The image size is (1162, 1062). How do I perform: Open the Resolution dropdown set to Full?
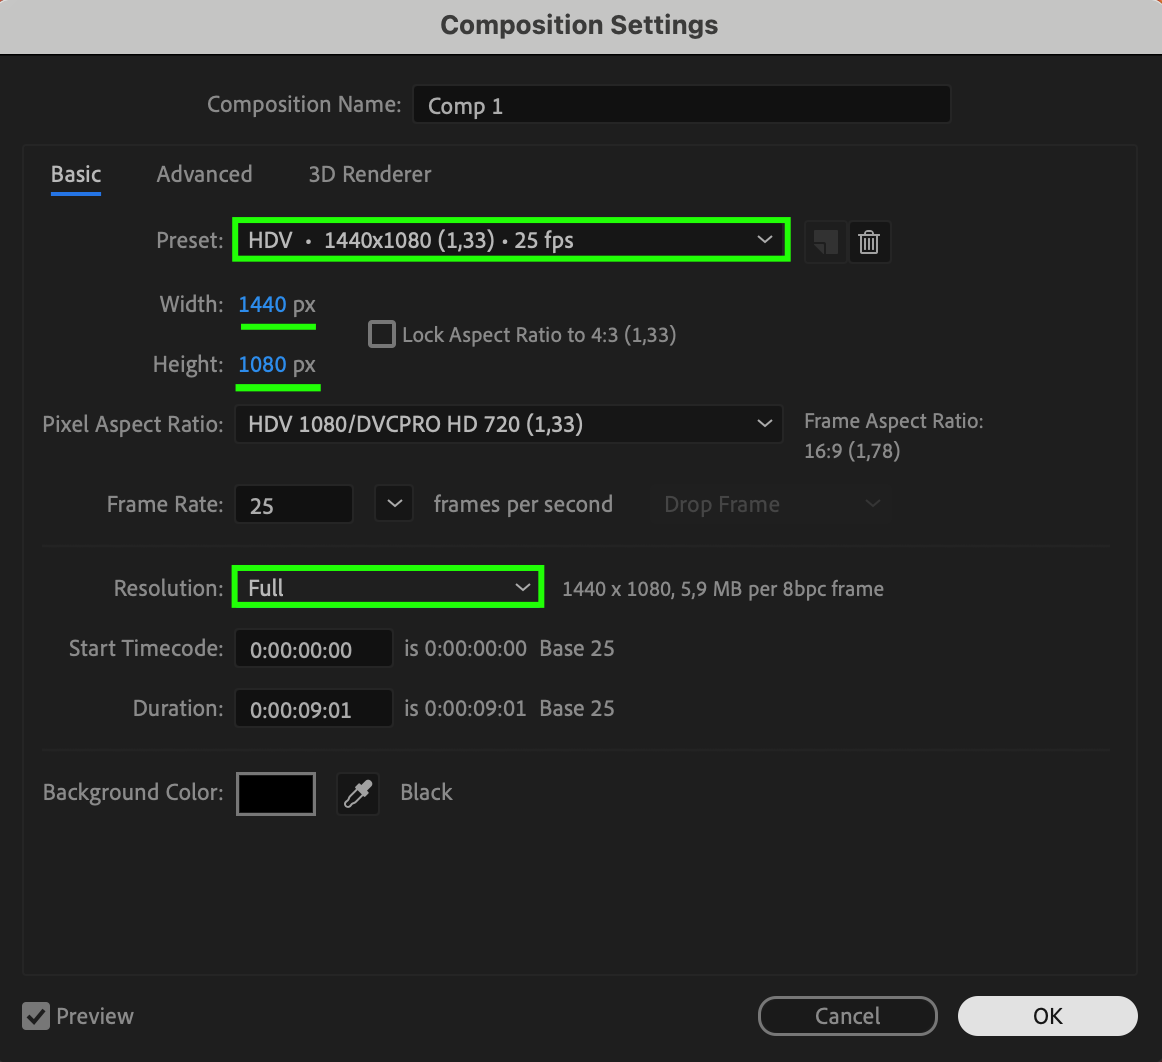click(388, 588)
